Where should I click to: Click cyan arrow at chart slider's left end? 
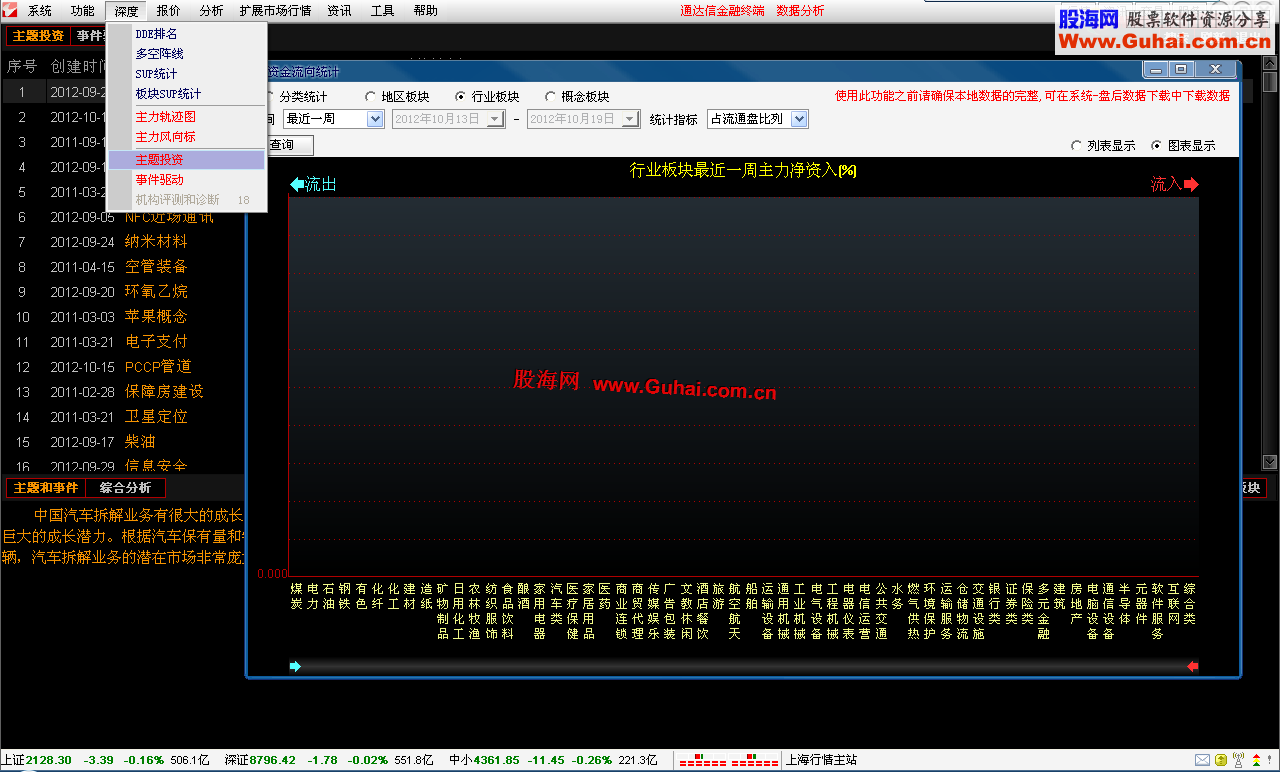(295, 666)
